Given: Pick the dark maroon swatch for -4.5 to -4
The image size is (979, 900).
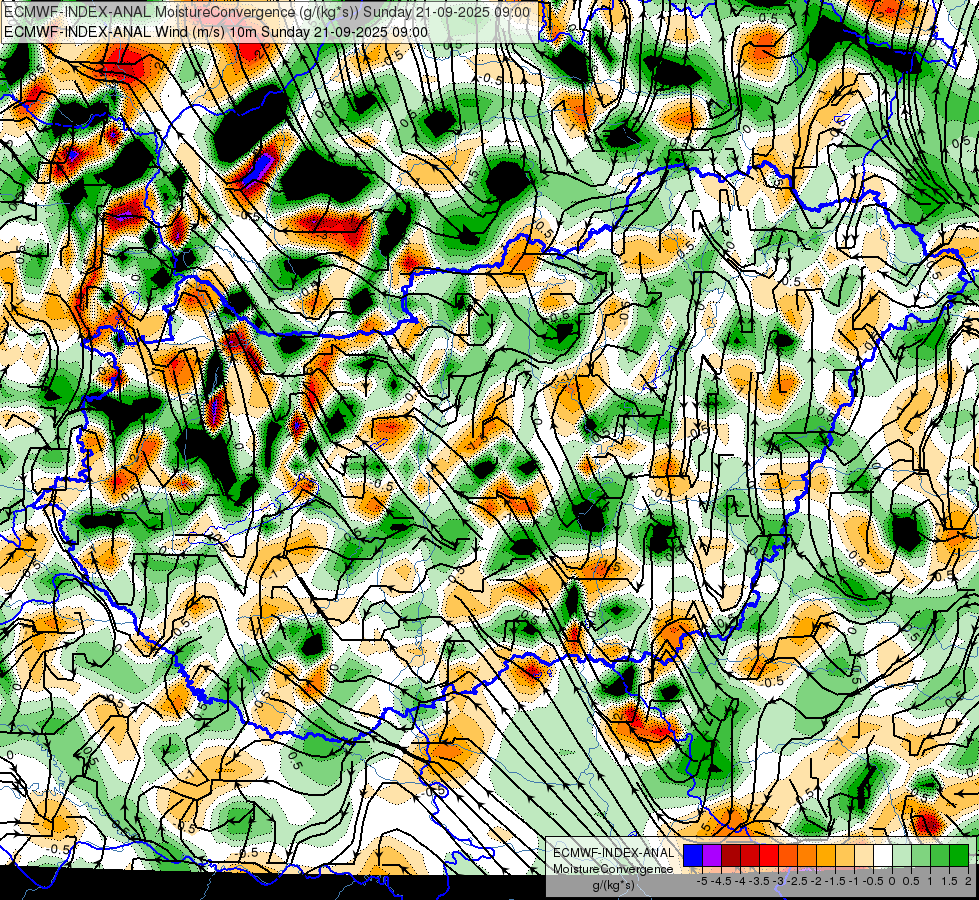Looking at the screenshot, I should click(x=731, y=856).
